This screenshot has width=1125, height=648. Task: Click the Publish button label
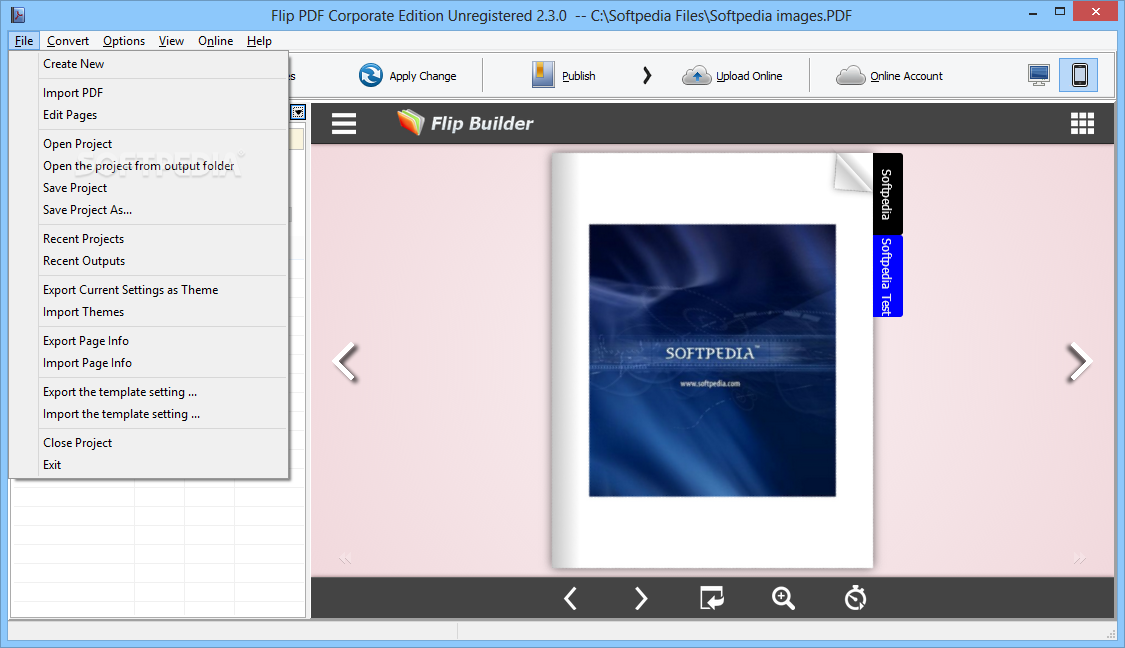point(578,76)
